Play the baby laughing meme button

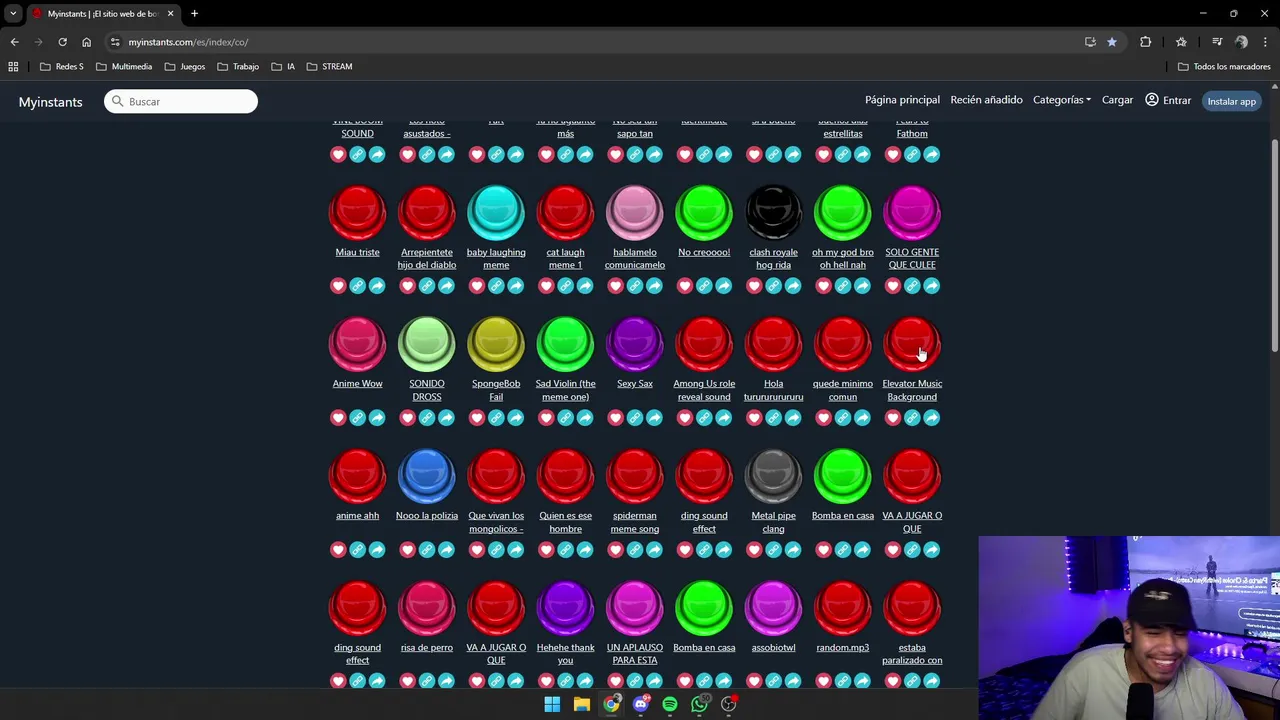496,213
